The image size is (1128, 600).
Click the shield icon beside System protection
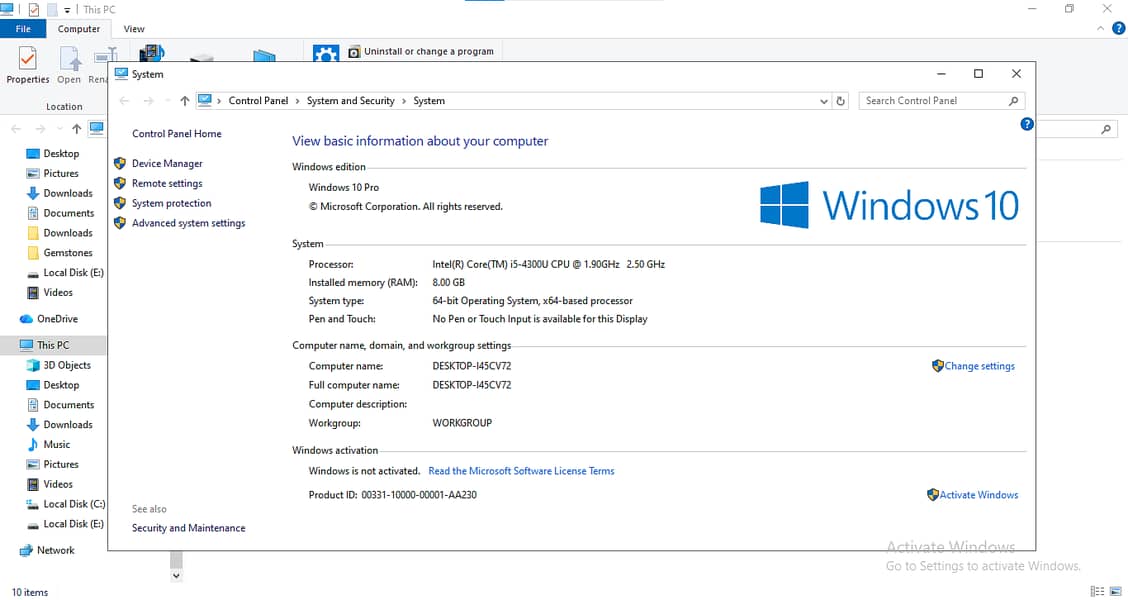pyautogui.click(x=120, y=203)
